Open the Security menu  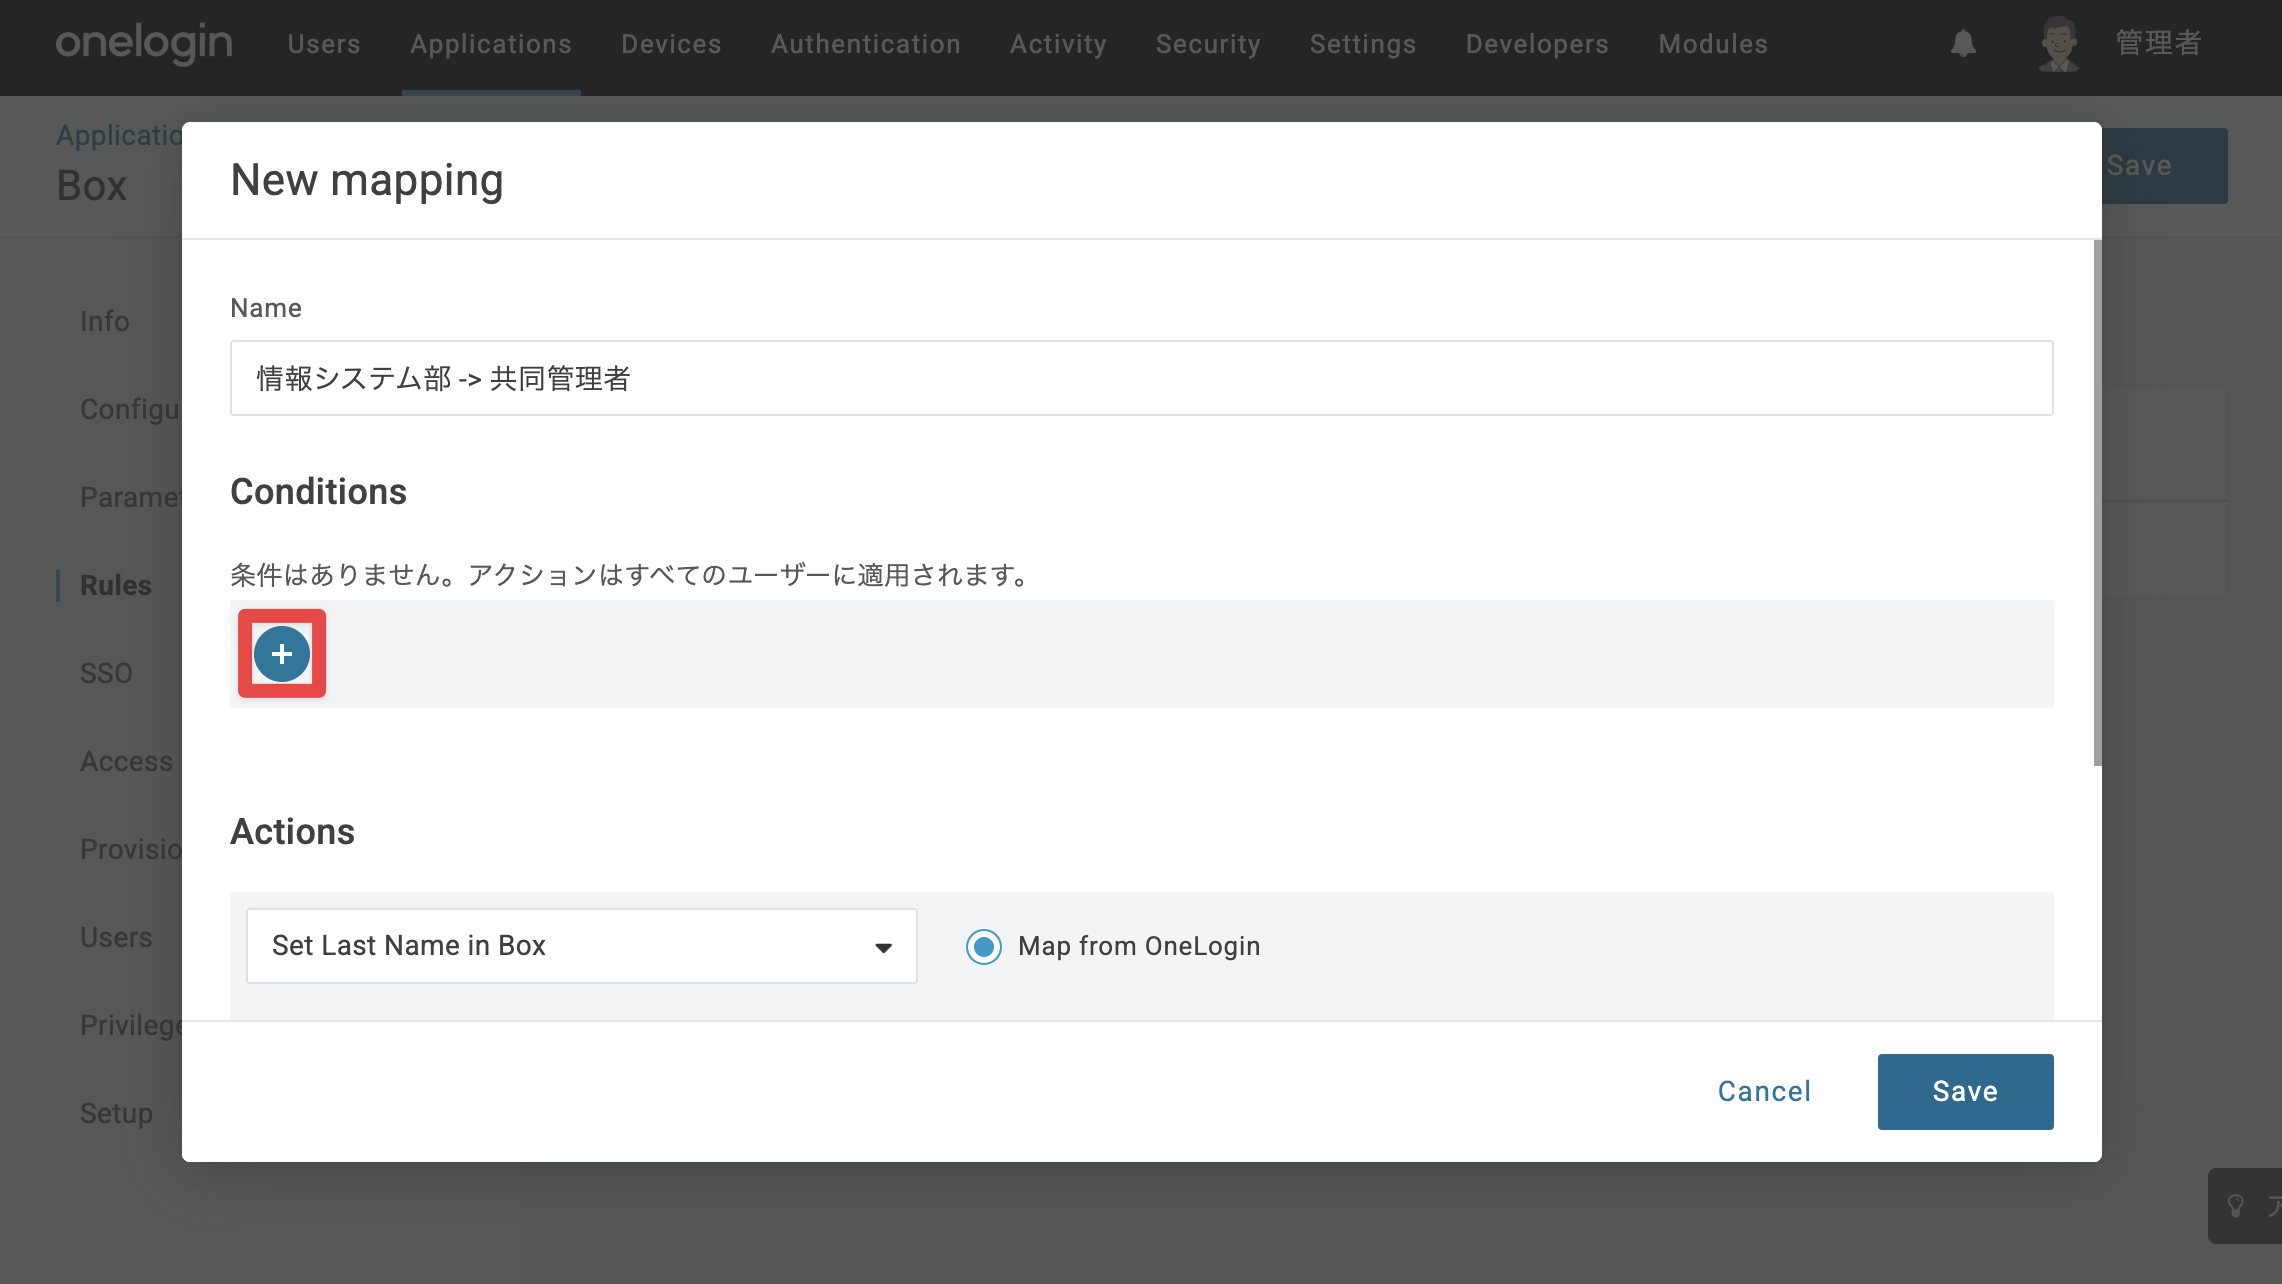click(1208, 44)
